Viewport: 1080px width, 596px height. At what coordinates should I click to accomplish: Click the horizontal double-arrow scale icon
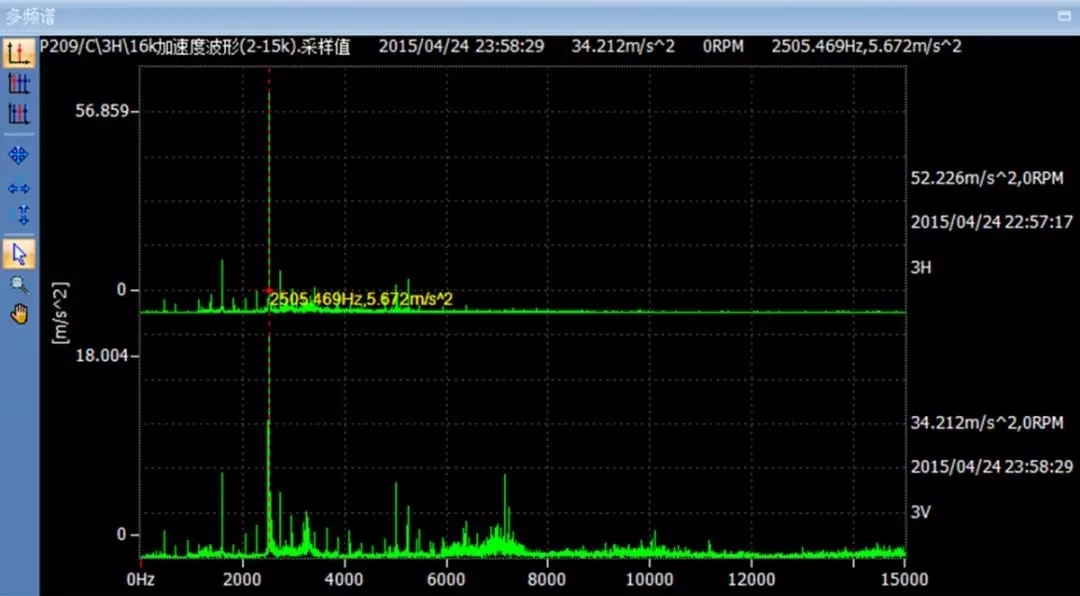(x=19, y=187)
